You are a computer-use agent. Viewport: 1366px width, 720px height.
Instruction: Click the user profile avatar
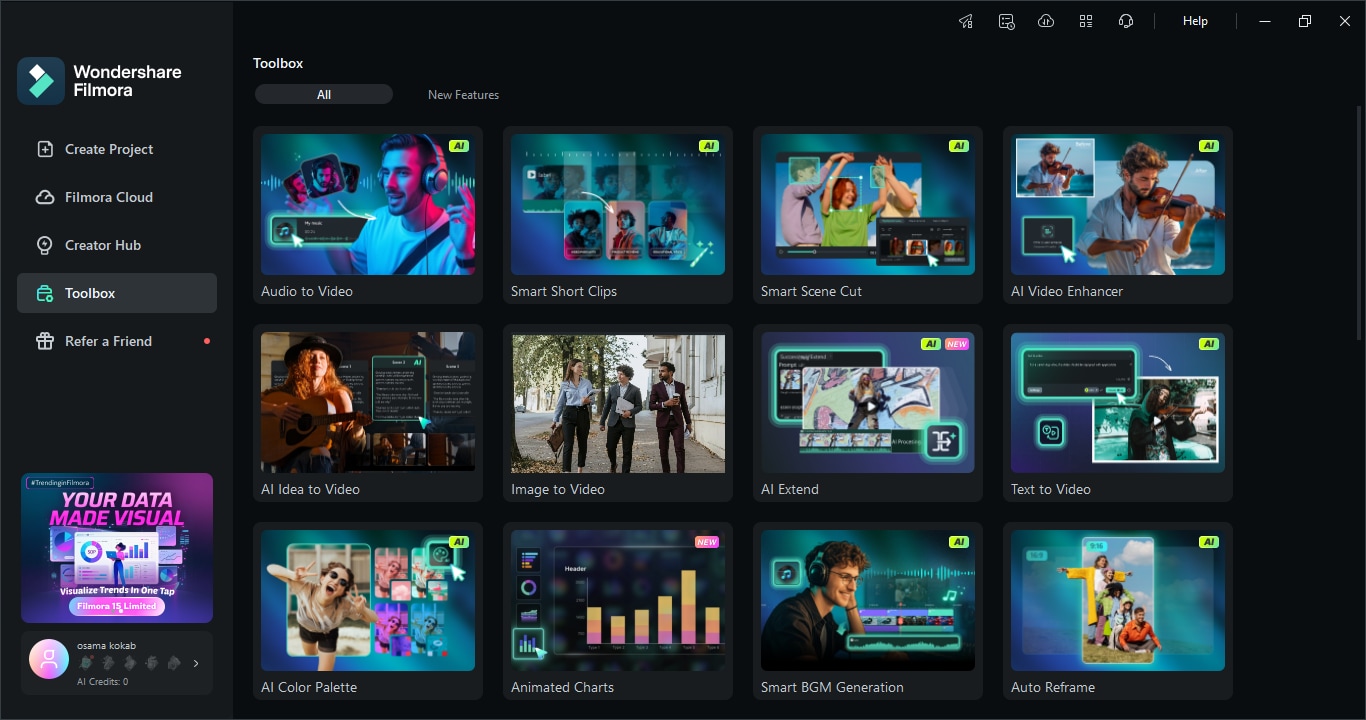pyautogui.click(x=49, y=659)
